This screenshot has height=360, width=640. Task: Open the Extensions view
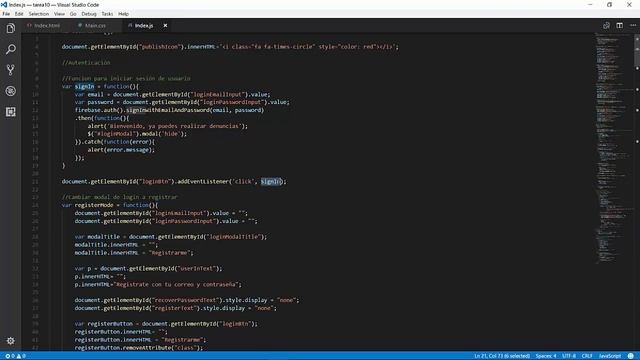pos(11,111)
